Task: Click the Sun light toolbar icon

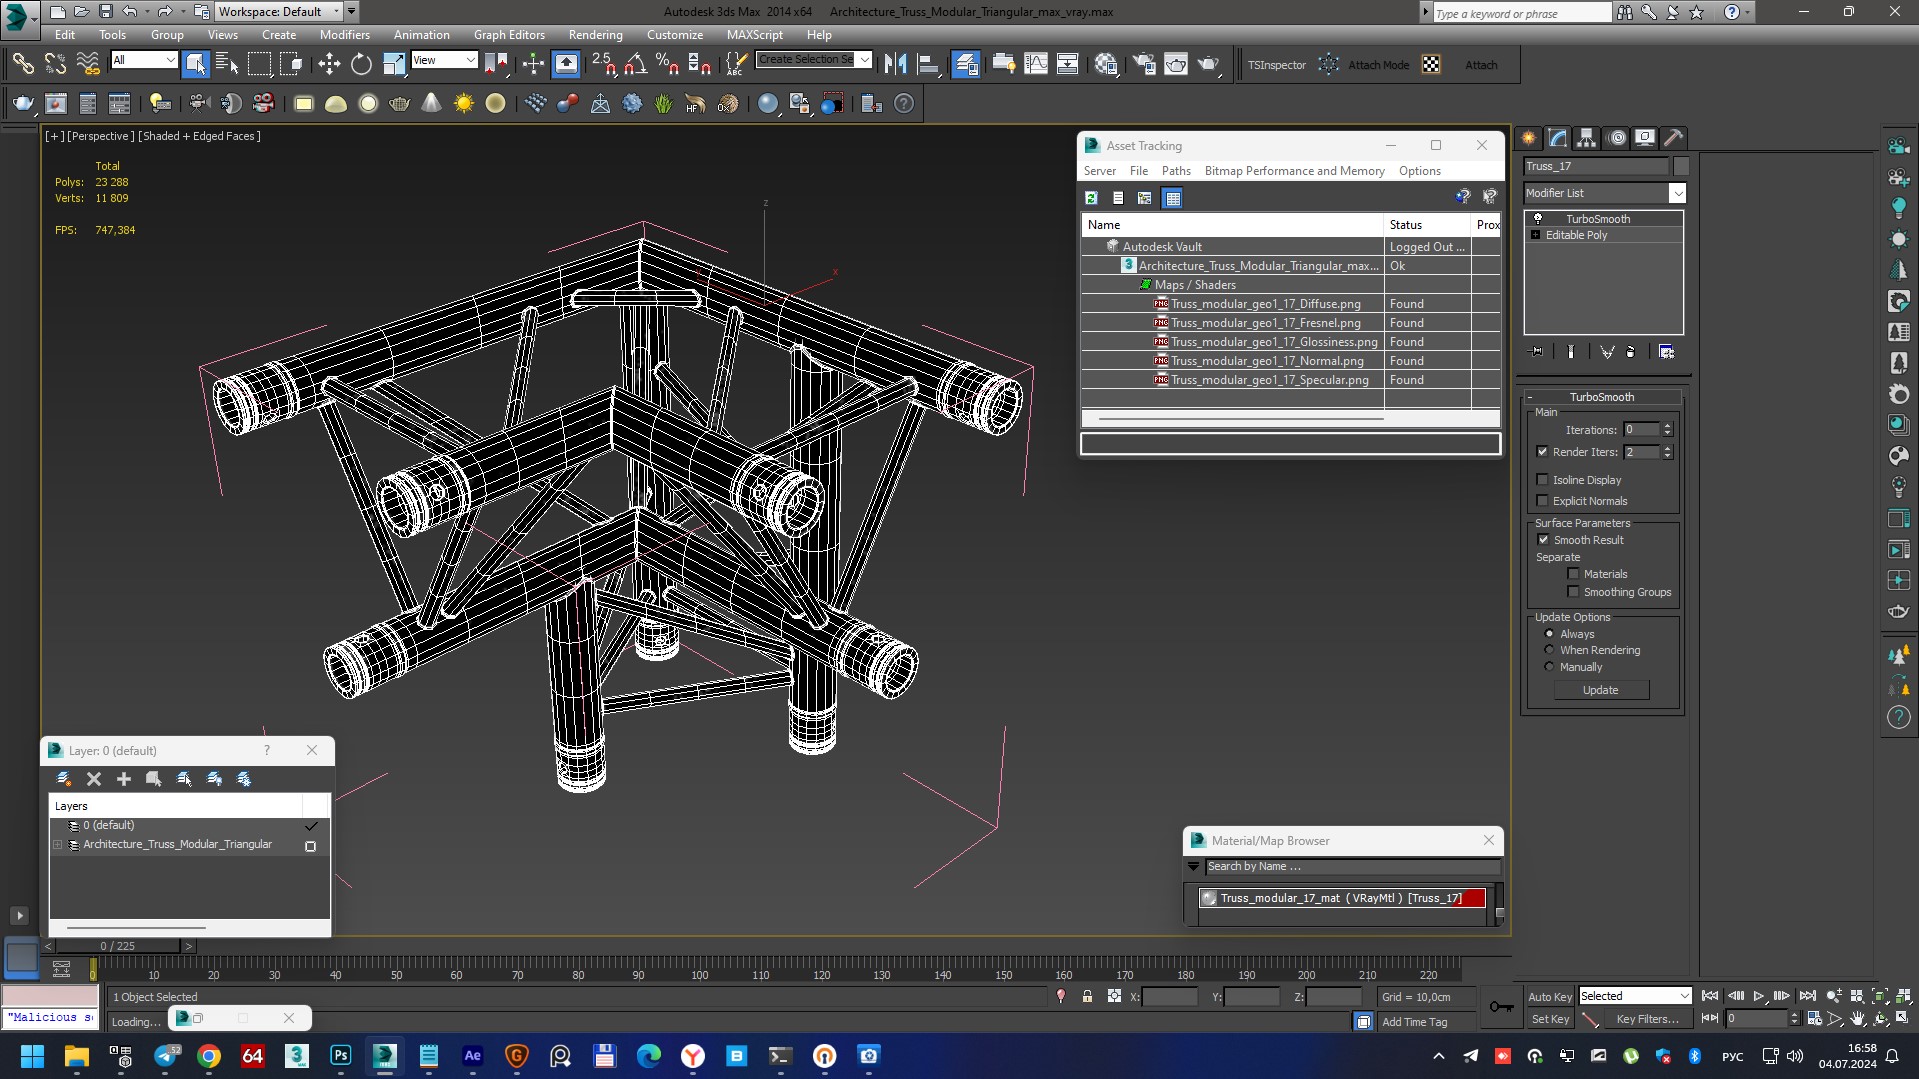Action: (464, 103)
